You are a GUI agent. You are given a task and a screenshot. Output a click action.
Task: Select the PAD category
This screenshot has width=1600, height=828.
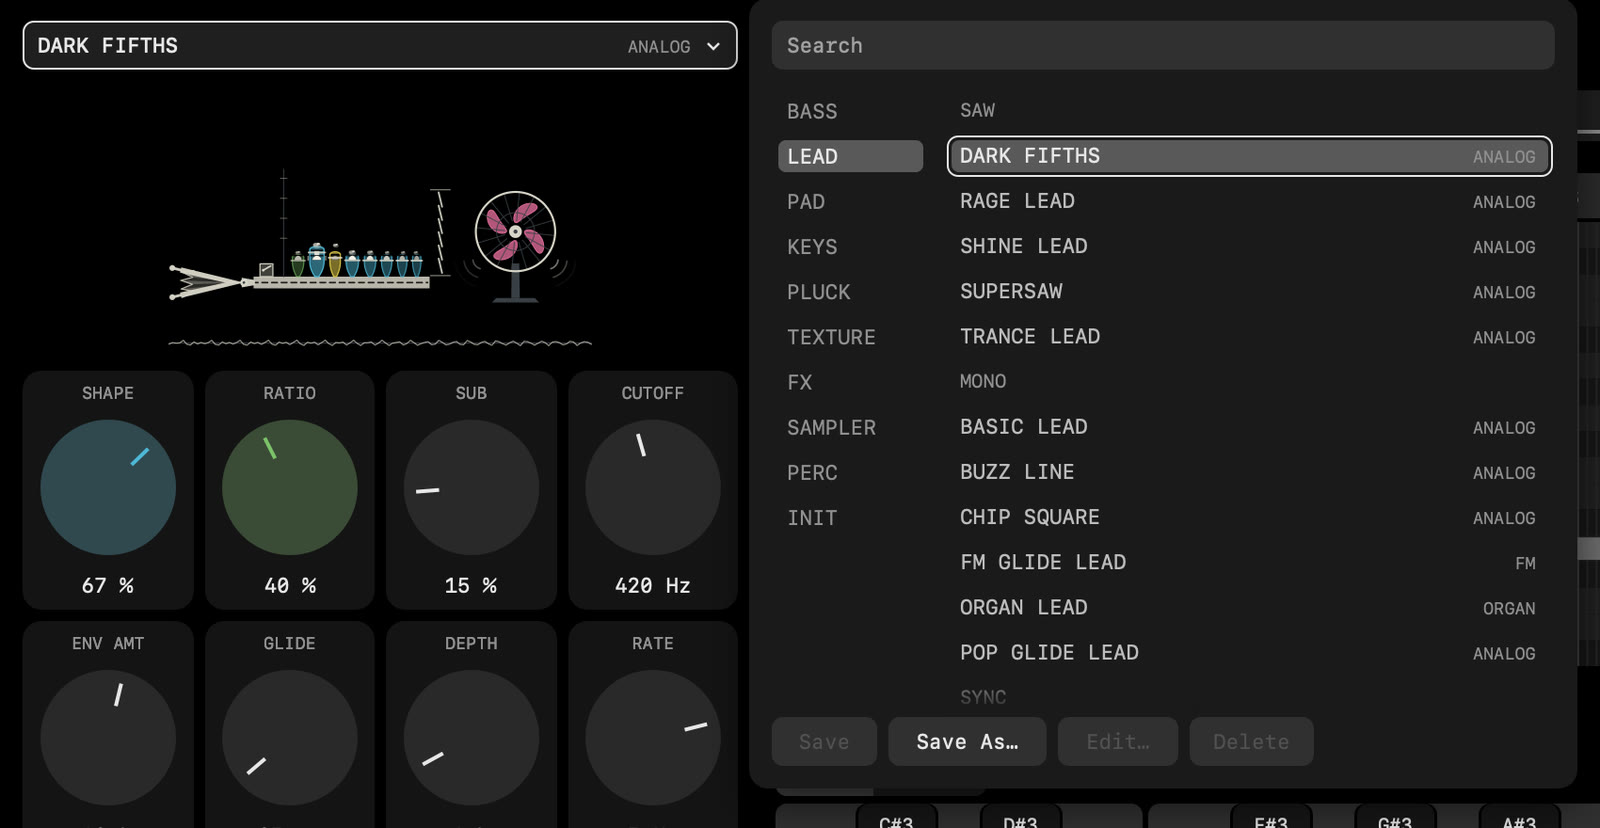click(x=850, y=202)
